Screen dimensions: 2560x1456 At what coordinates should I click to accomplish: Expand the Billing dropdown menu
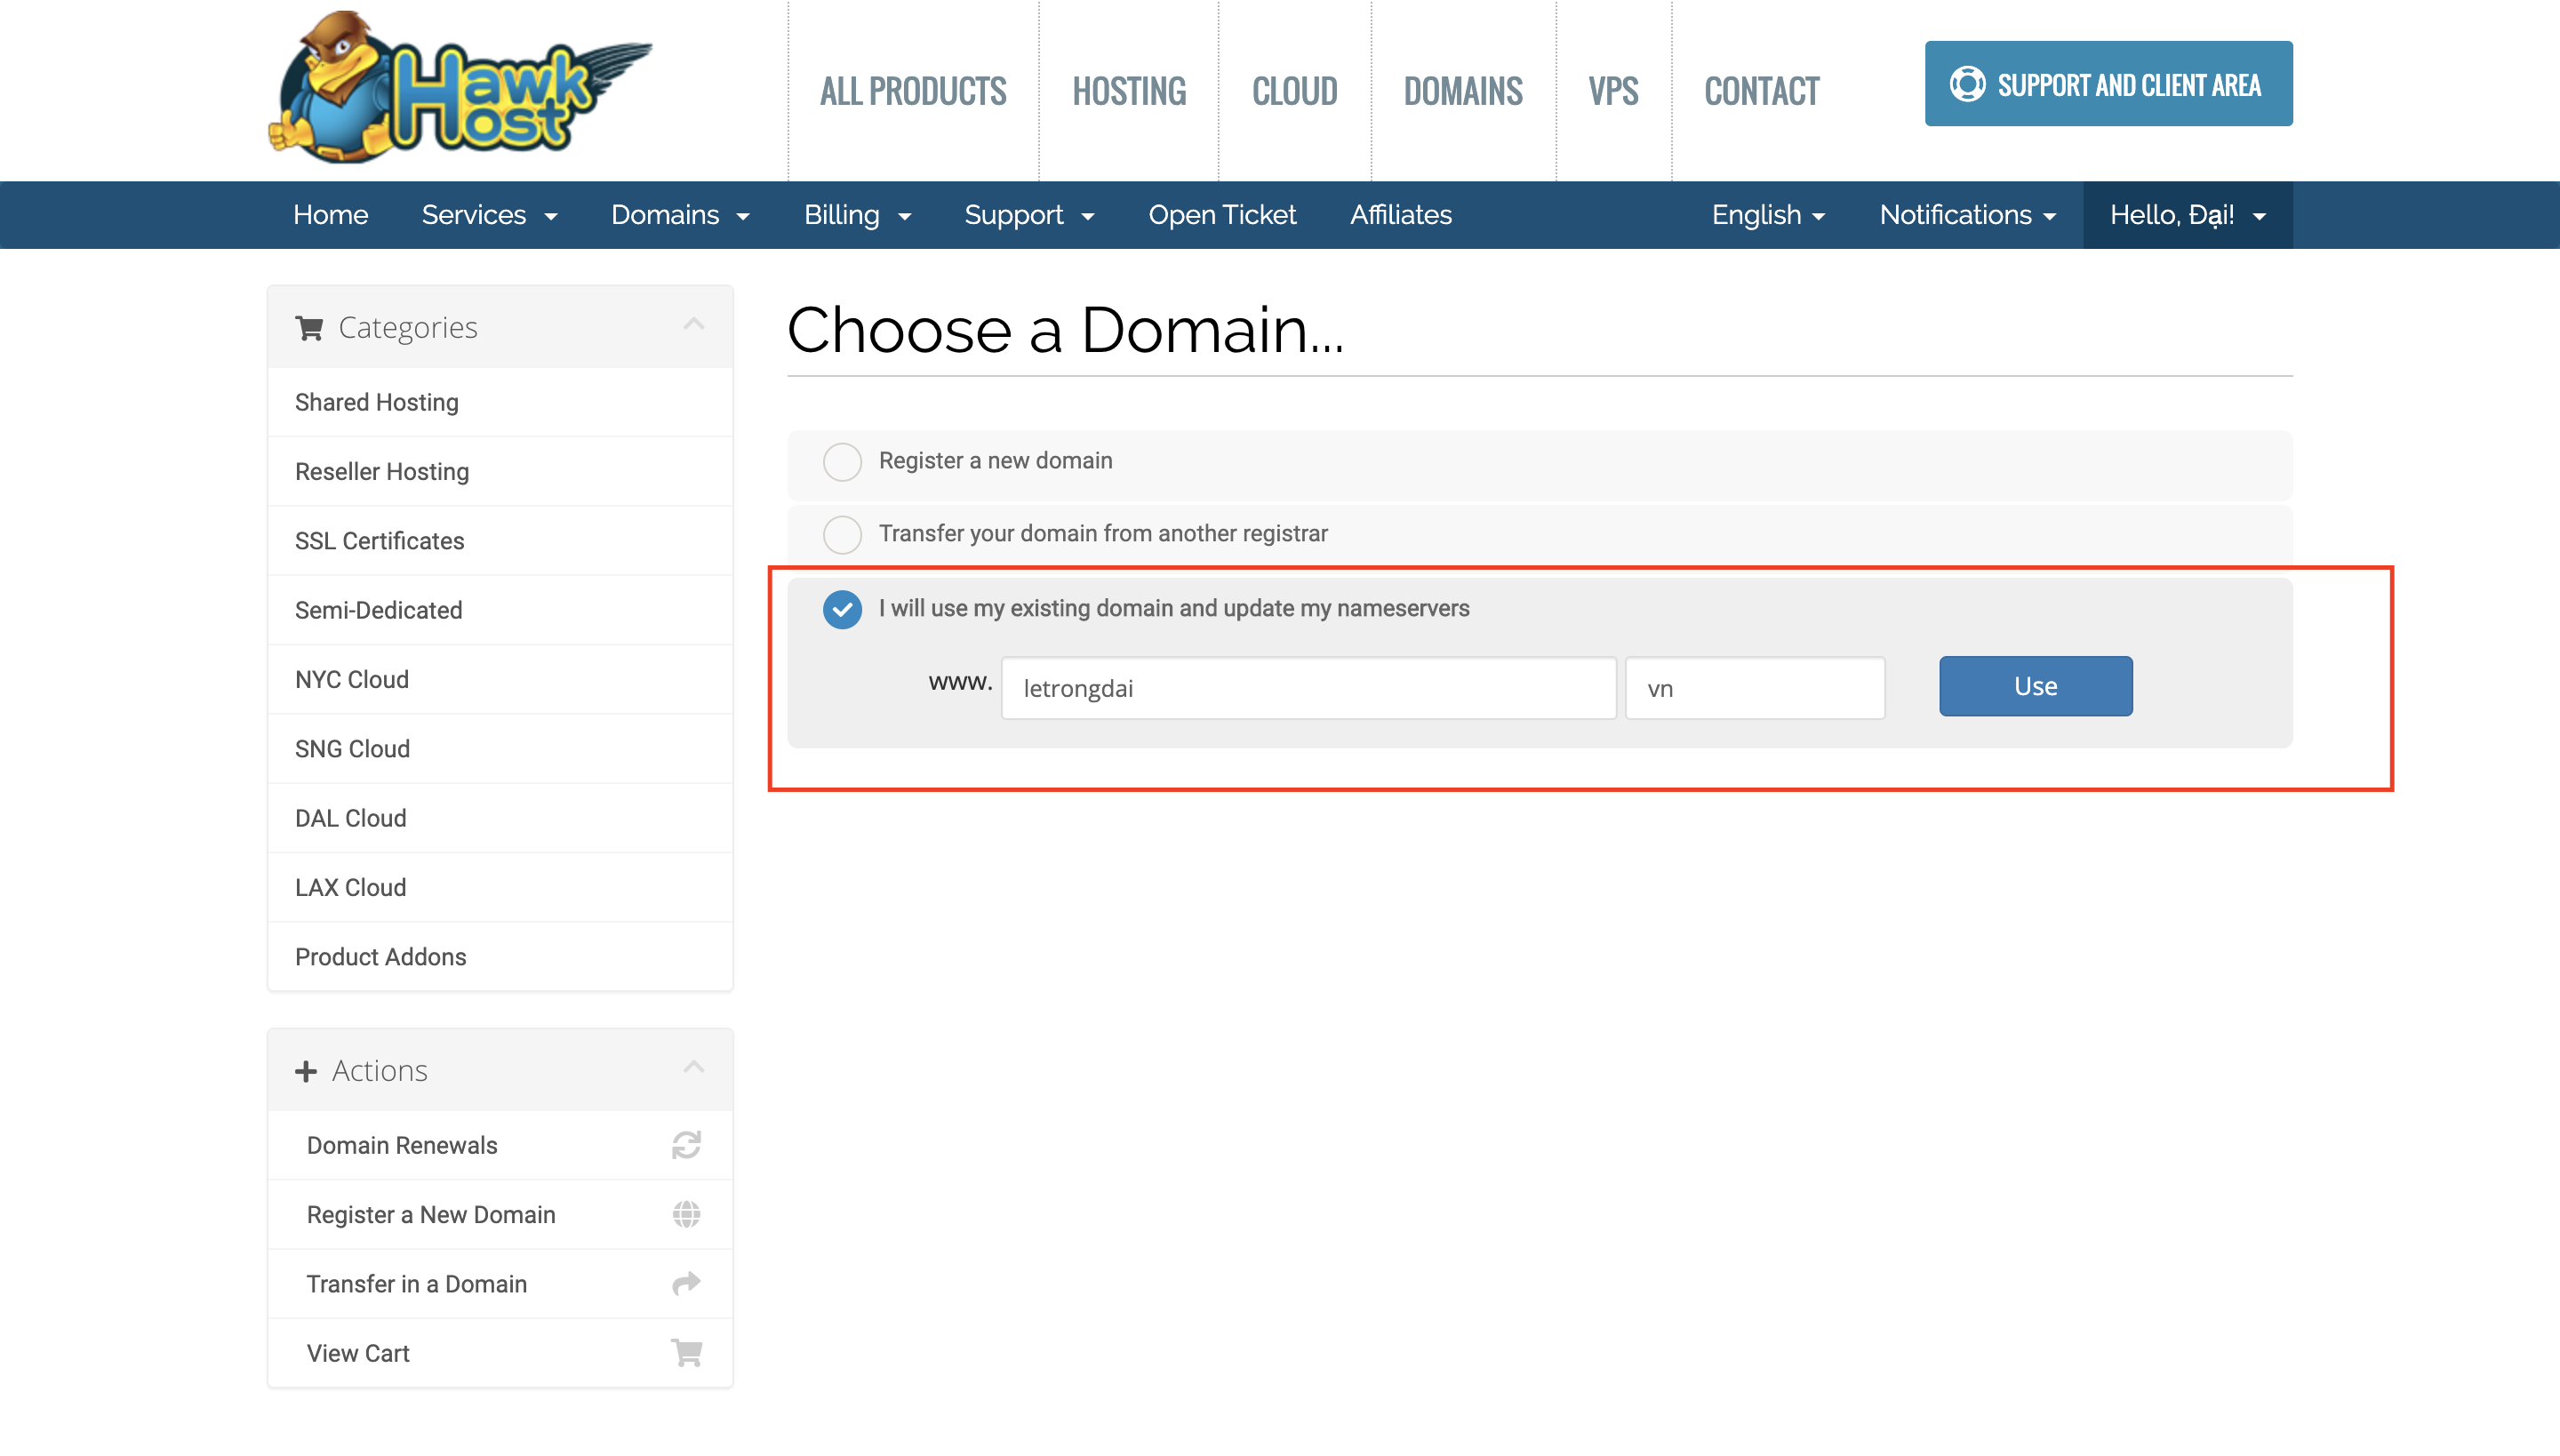click(856, 214)
